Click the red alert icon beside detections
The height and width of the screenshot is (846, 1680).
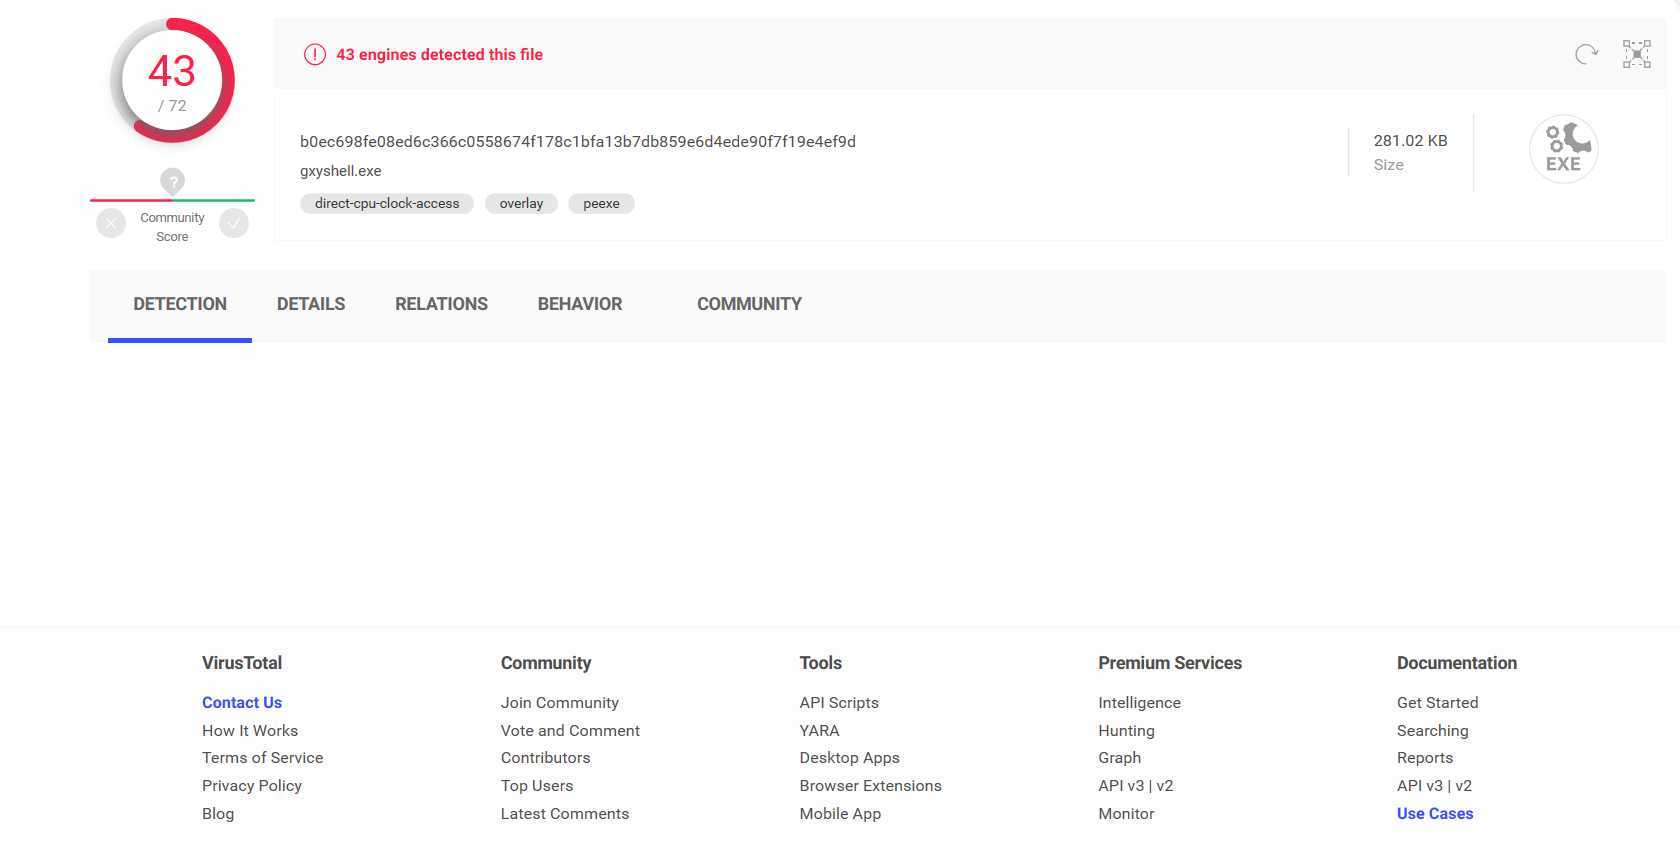click(315, 54)
